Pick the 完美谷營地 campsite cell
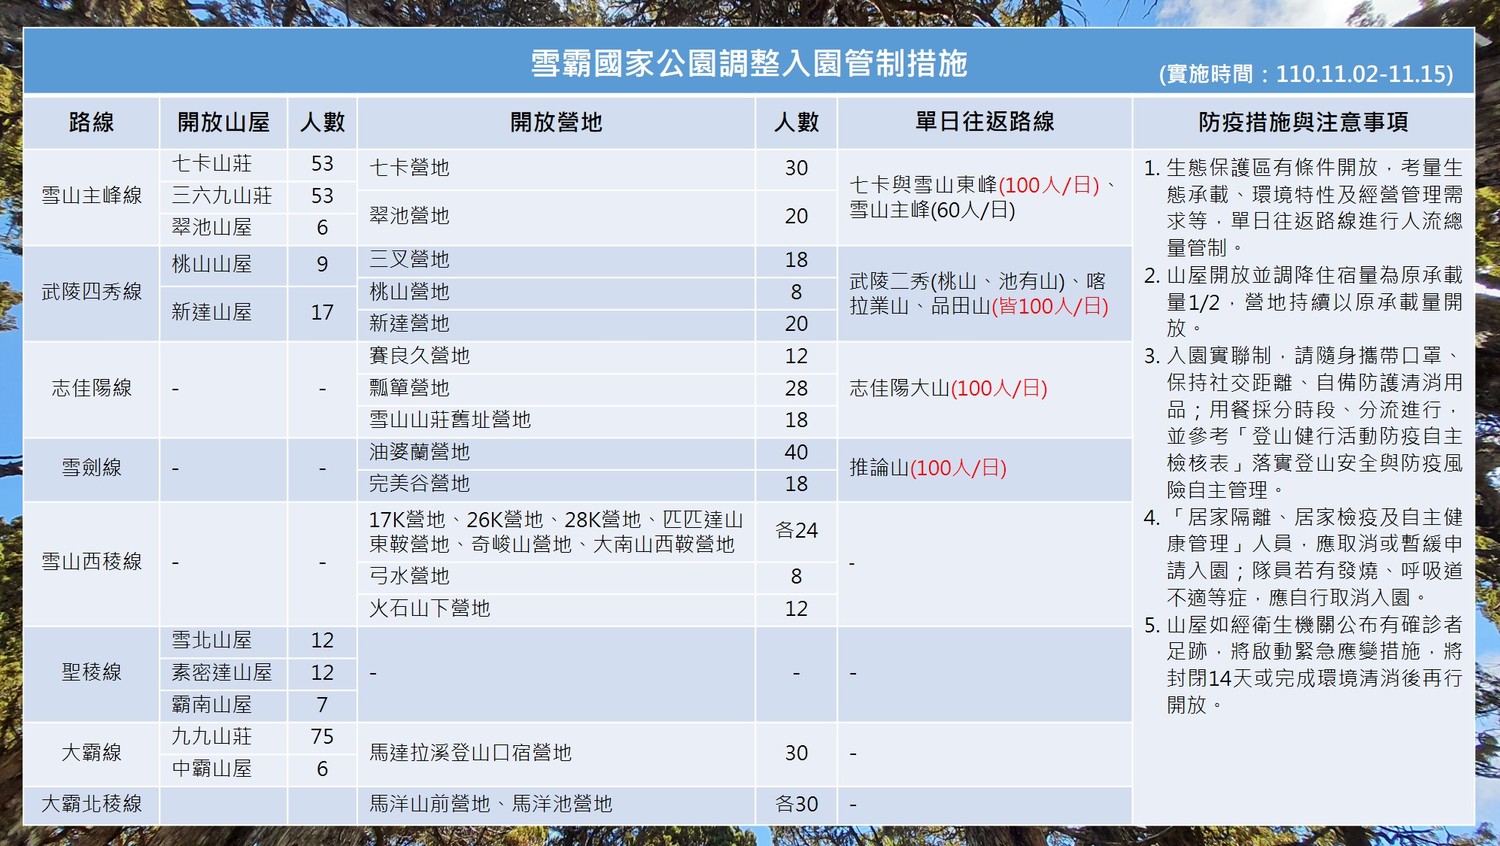The width and height of the screenshot is (1500, 846). 556,484
